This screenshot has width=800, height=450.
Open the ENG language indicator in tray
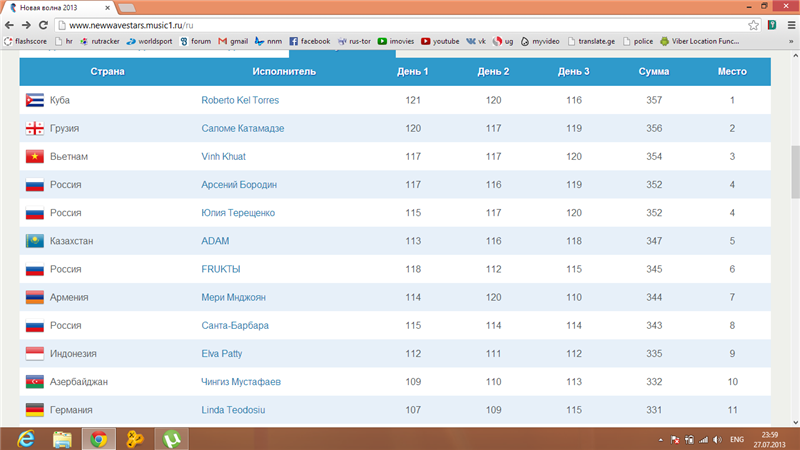(x=737, y=439)
